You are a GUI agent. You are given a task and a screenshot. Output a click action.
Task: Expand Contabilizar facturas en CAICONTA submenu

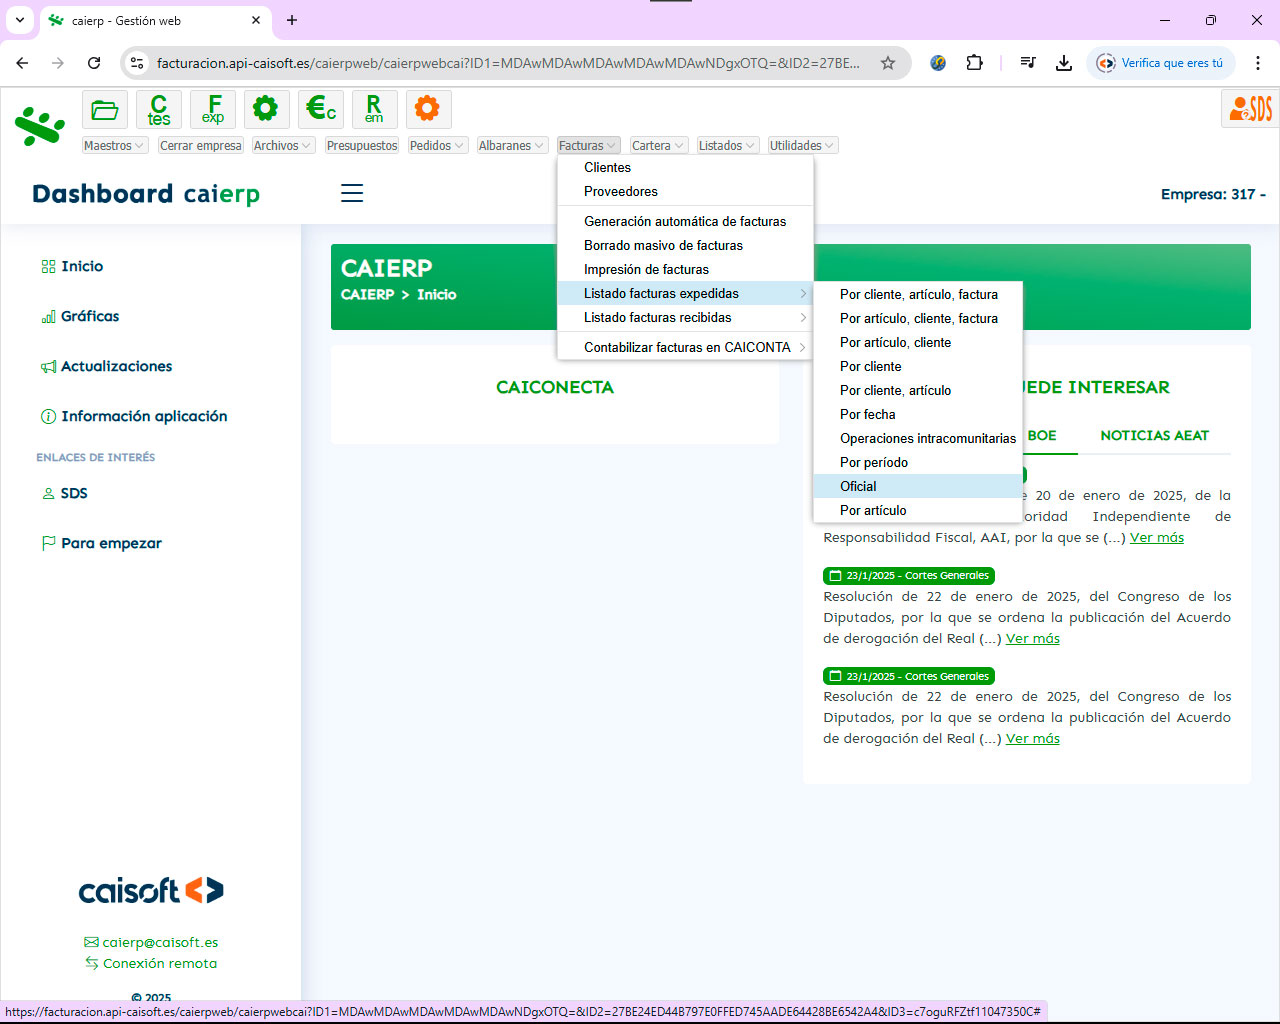click(685, 347)
